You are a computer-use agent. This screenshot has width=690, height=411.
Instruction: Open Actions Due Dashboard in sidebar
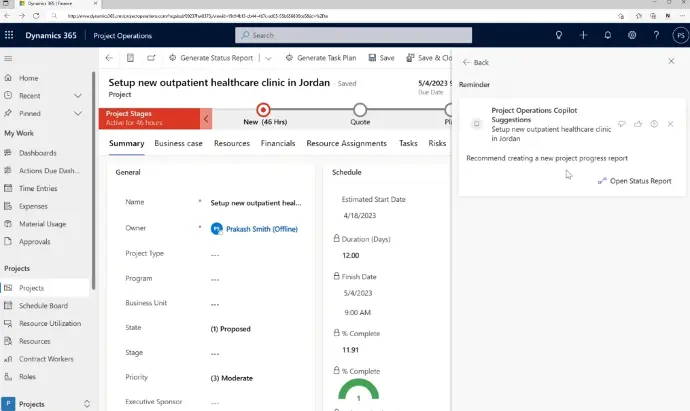(x=49, y=170)
